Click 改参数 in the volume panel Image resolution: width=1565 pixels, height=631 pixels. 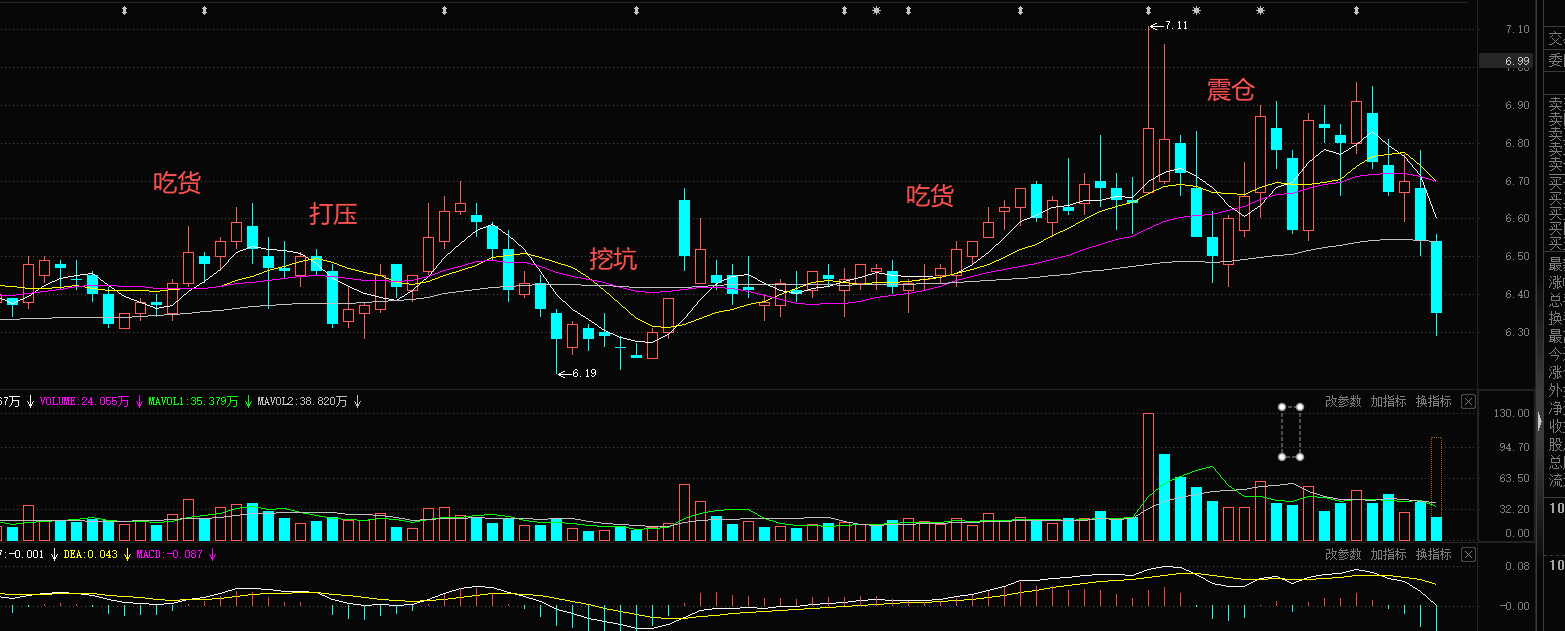[1343, 401]
